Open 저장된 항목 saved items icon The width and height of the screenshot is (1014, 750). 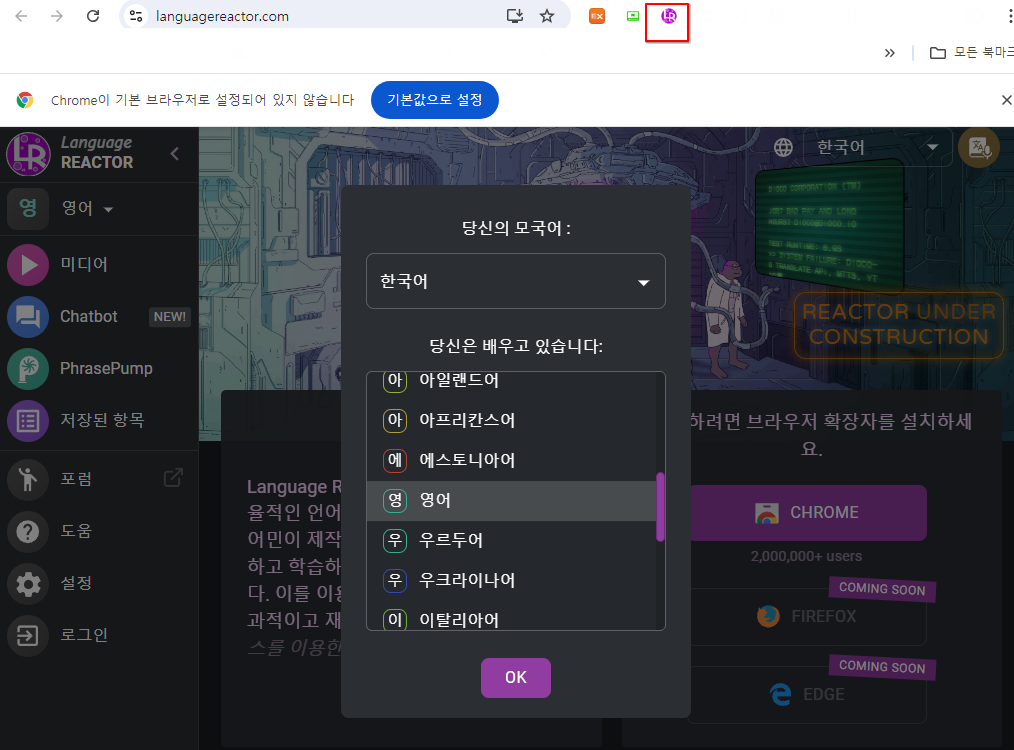[x=28, y=421]
